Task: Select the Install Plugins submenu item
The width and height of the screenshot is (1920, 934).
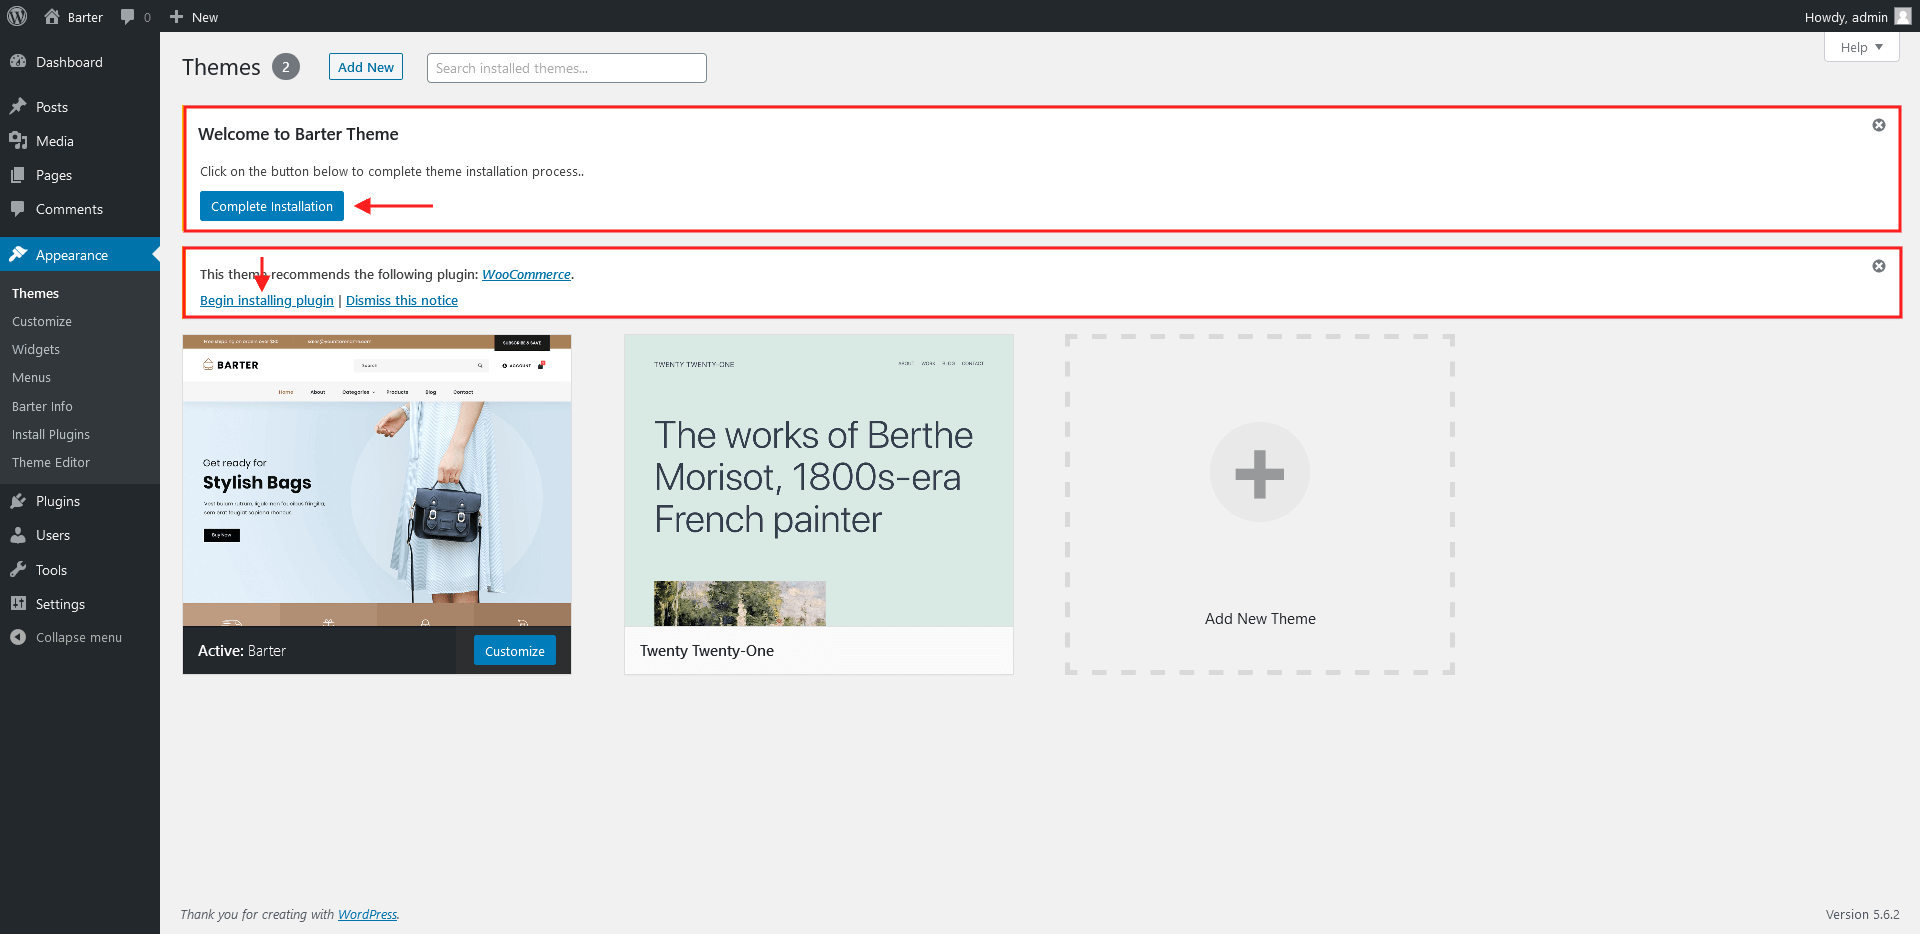Action: pyautogui.click(x=51, y=434)
